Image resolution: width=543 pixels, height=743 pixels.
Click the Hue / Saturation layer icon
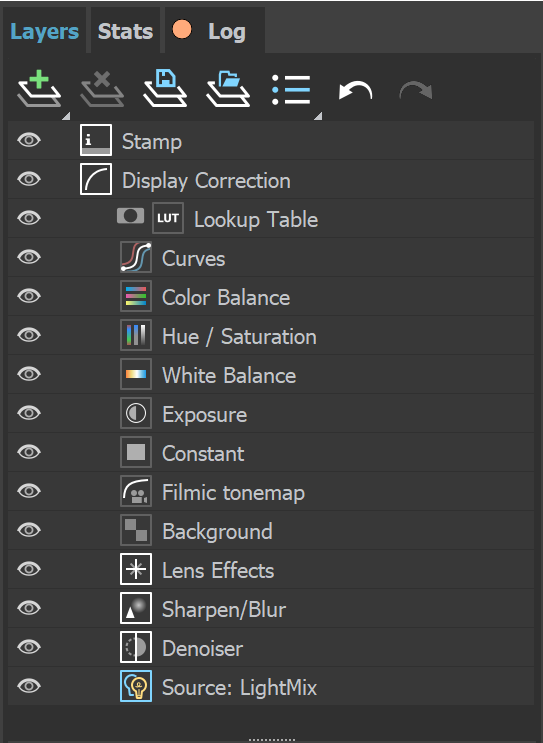pos(136,335)
